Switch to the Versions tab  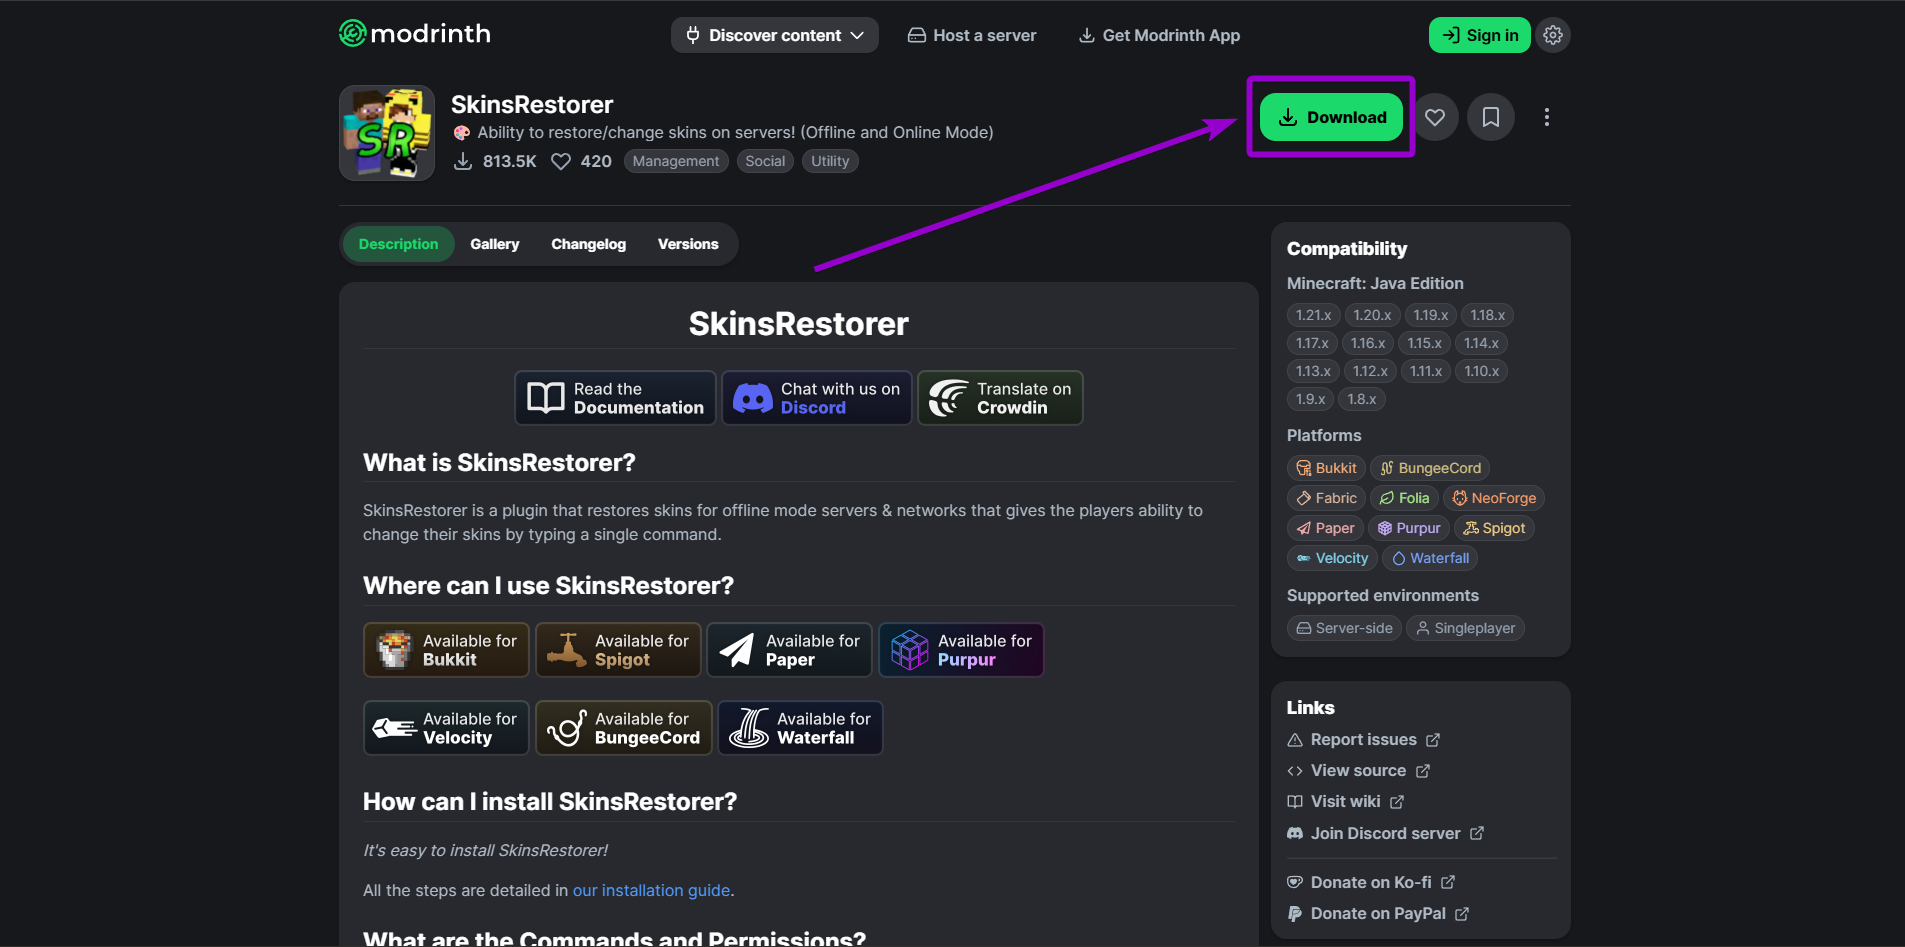[688, 244]
